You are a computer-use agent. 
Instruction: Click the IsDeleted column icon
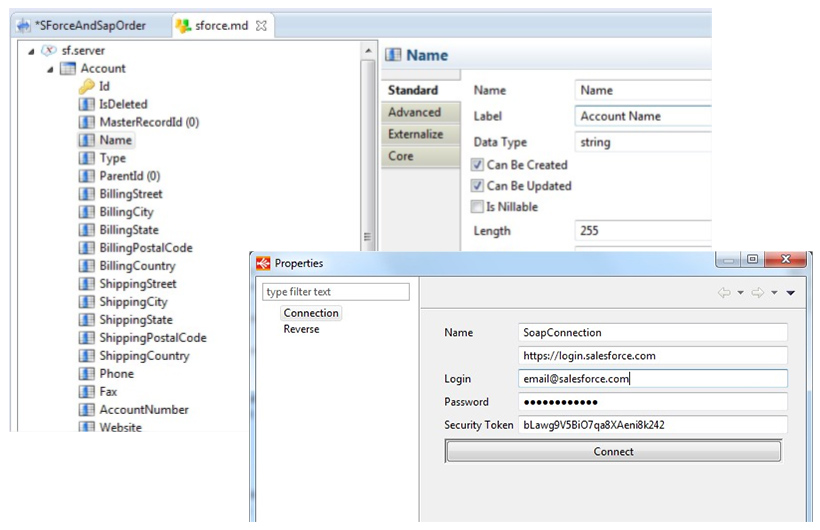pos(86,104)
